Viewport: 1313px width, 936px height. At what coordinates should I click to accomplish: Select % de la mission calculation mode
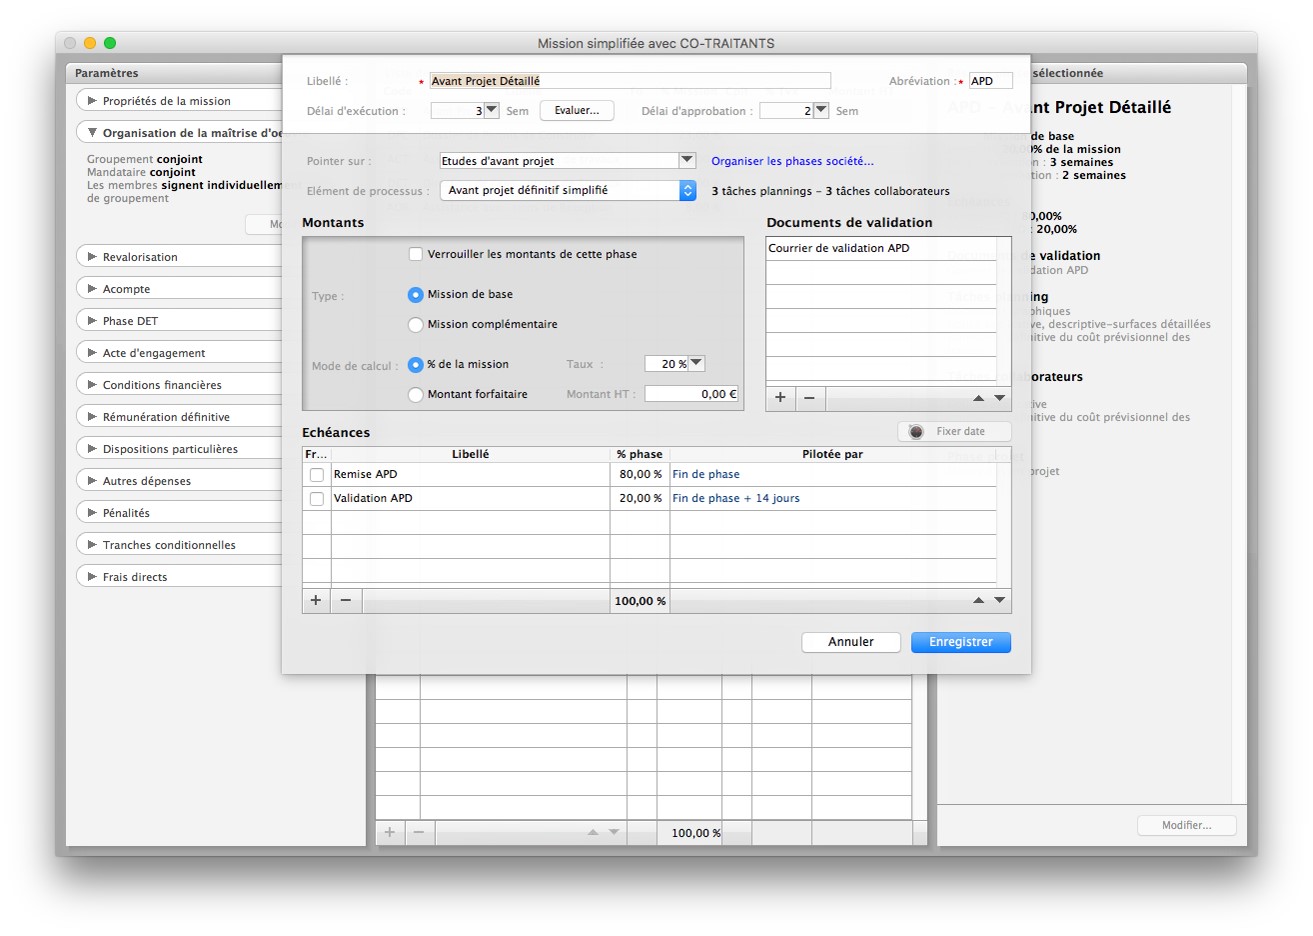tap(416, 364)
